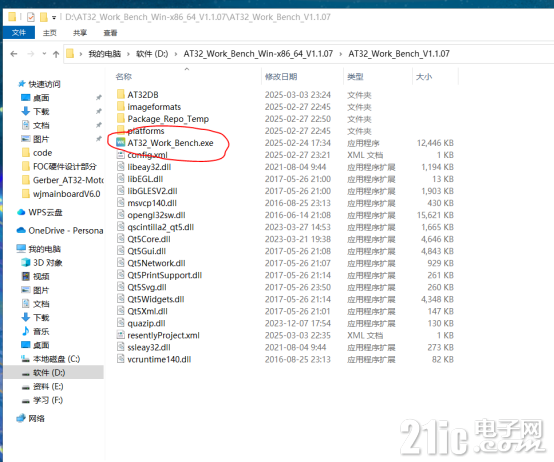Image resolution: width=554 pixels, height=462 pixels.
Task: Sort files by 修改日期 column header
Action: point(281,77)
